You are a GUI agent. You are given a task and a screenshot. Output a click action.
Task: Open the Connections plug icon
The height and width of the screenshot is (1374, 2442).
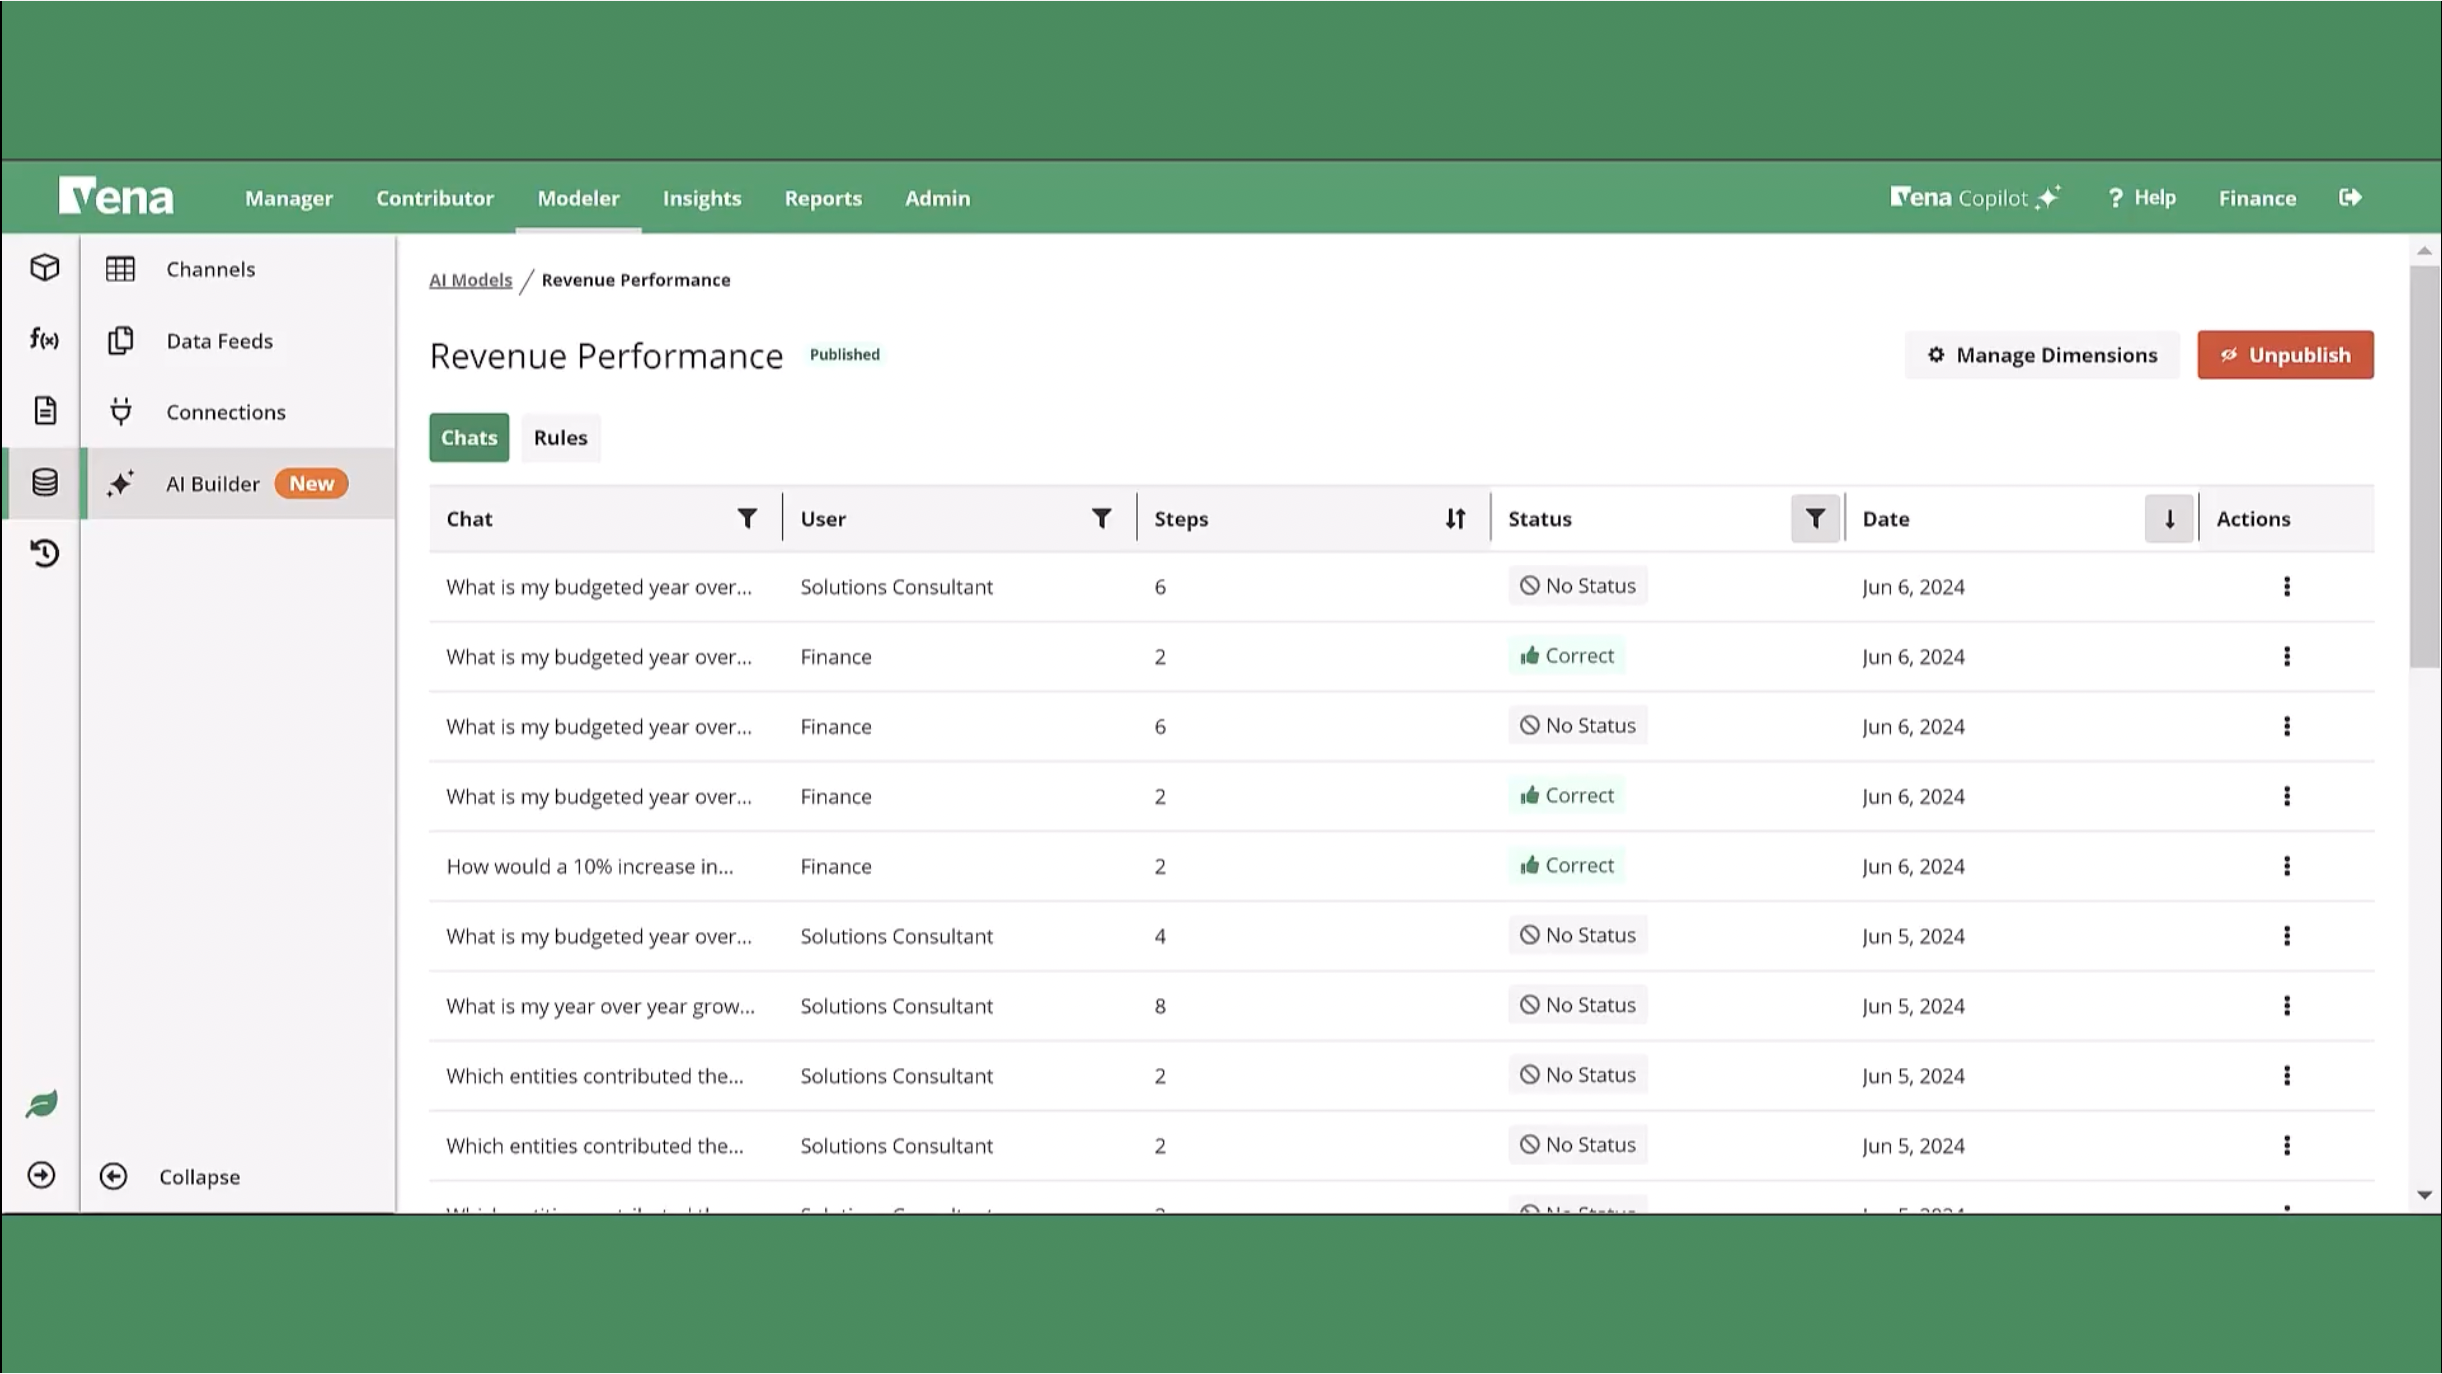pos(120,411)
